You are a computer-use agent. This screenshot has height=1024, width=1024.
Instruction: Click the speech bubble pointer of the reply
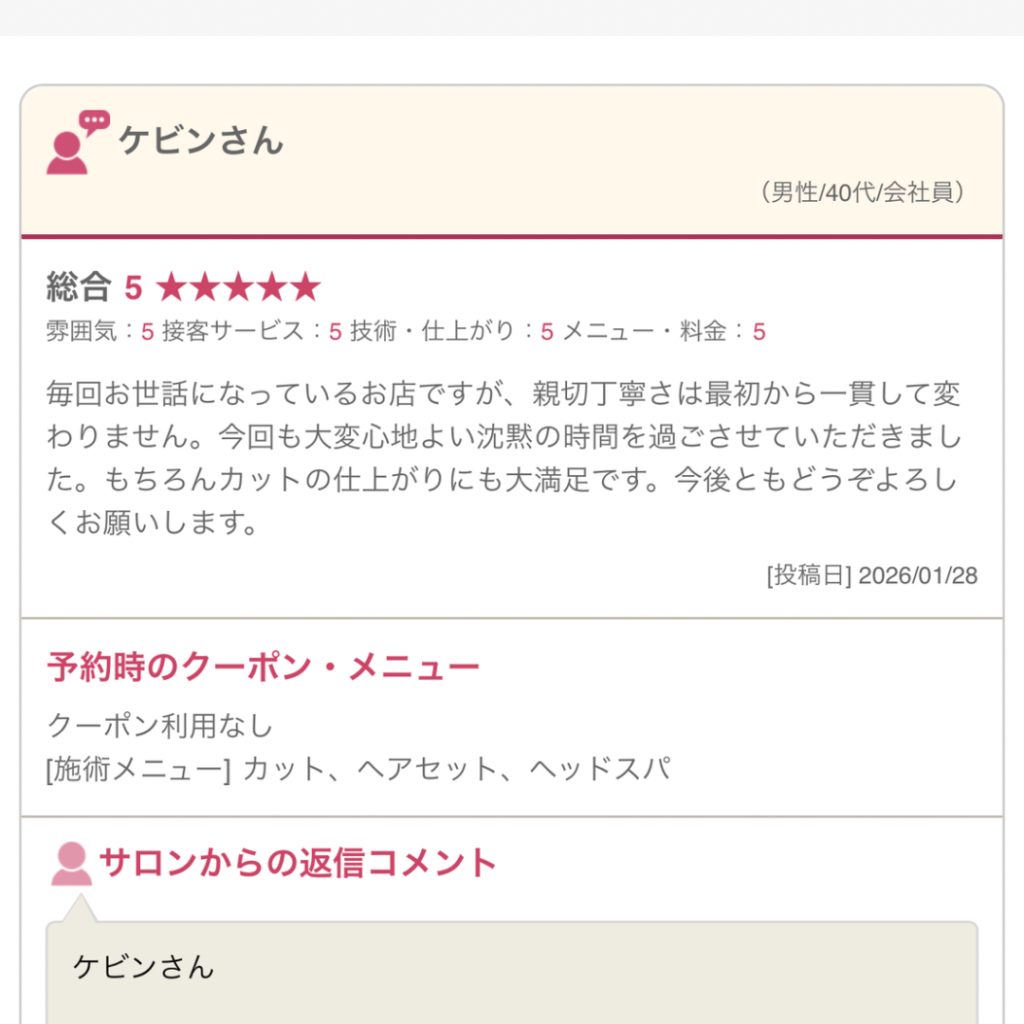coord(80,909)
